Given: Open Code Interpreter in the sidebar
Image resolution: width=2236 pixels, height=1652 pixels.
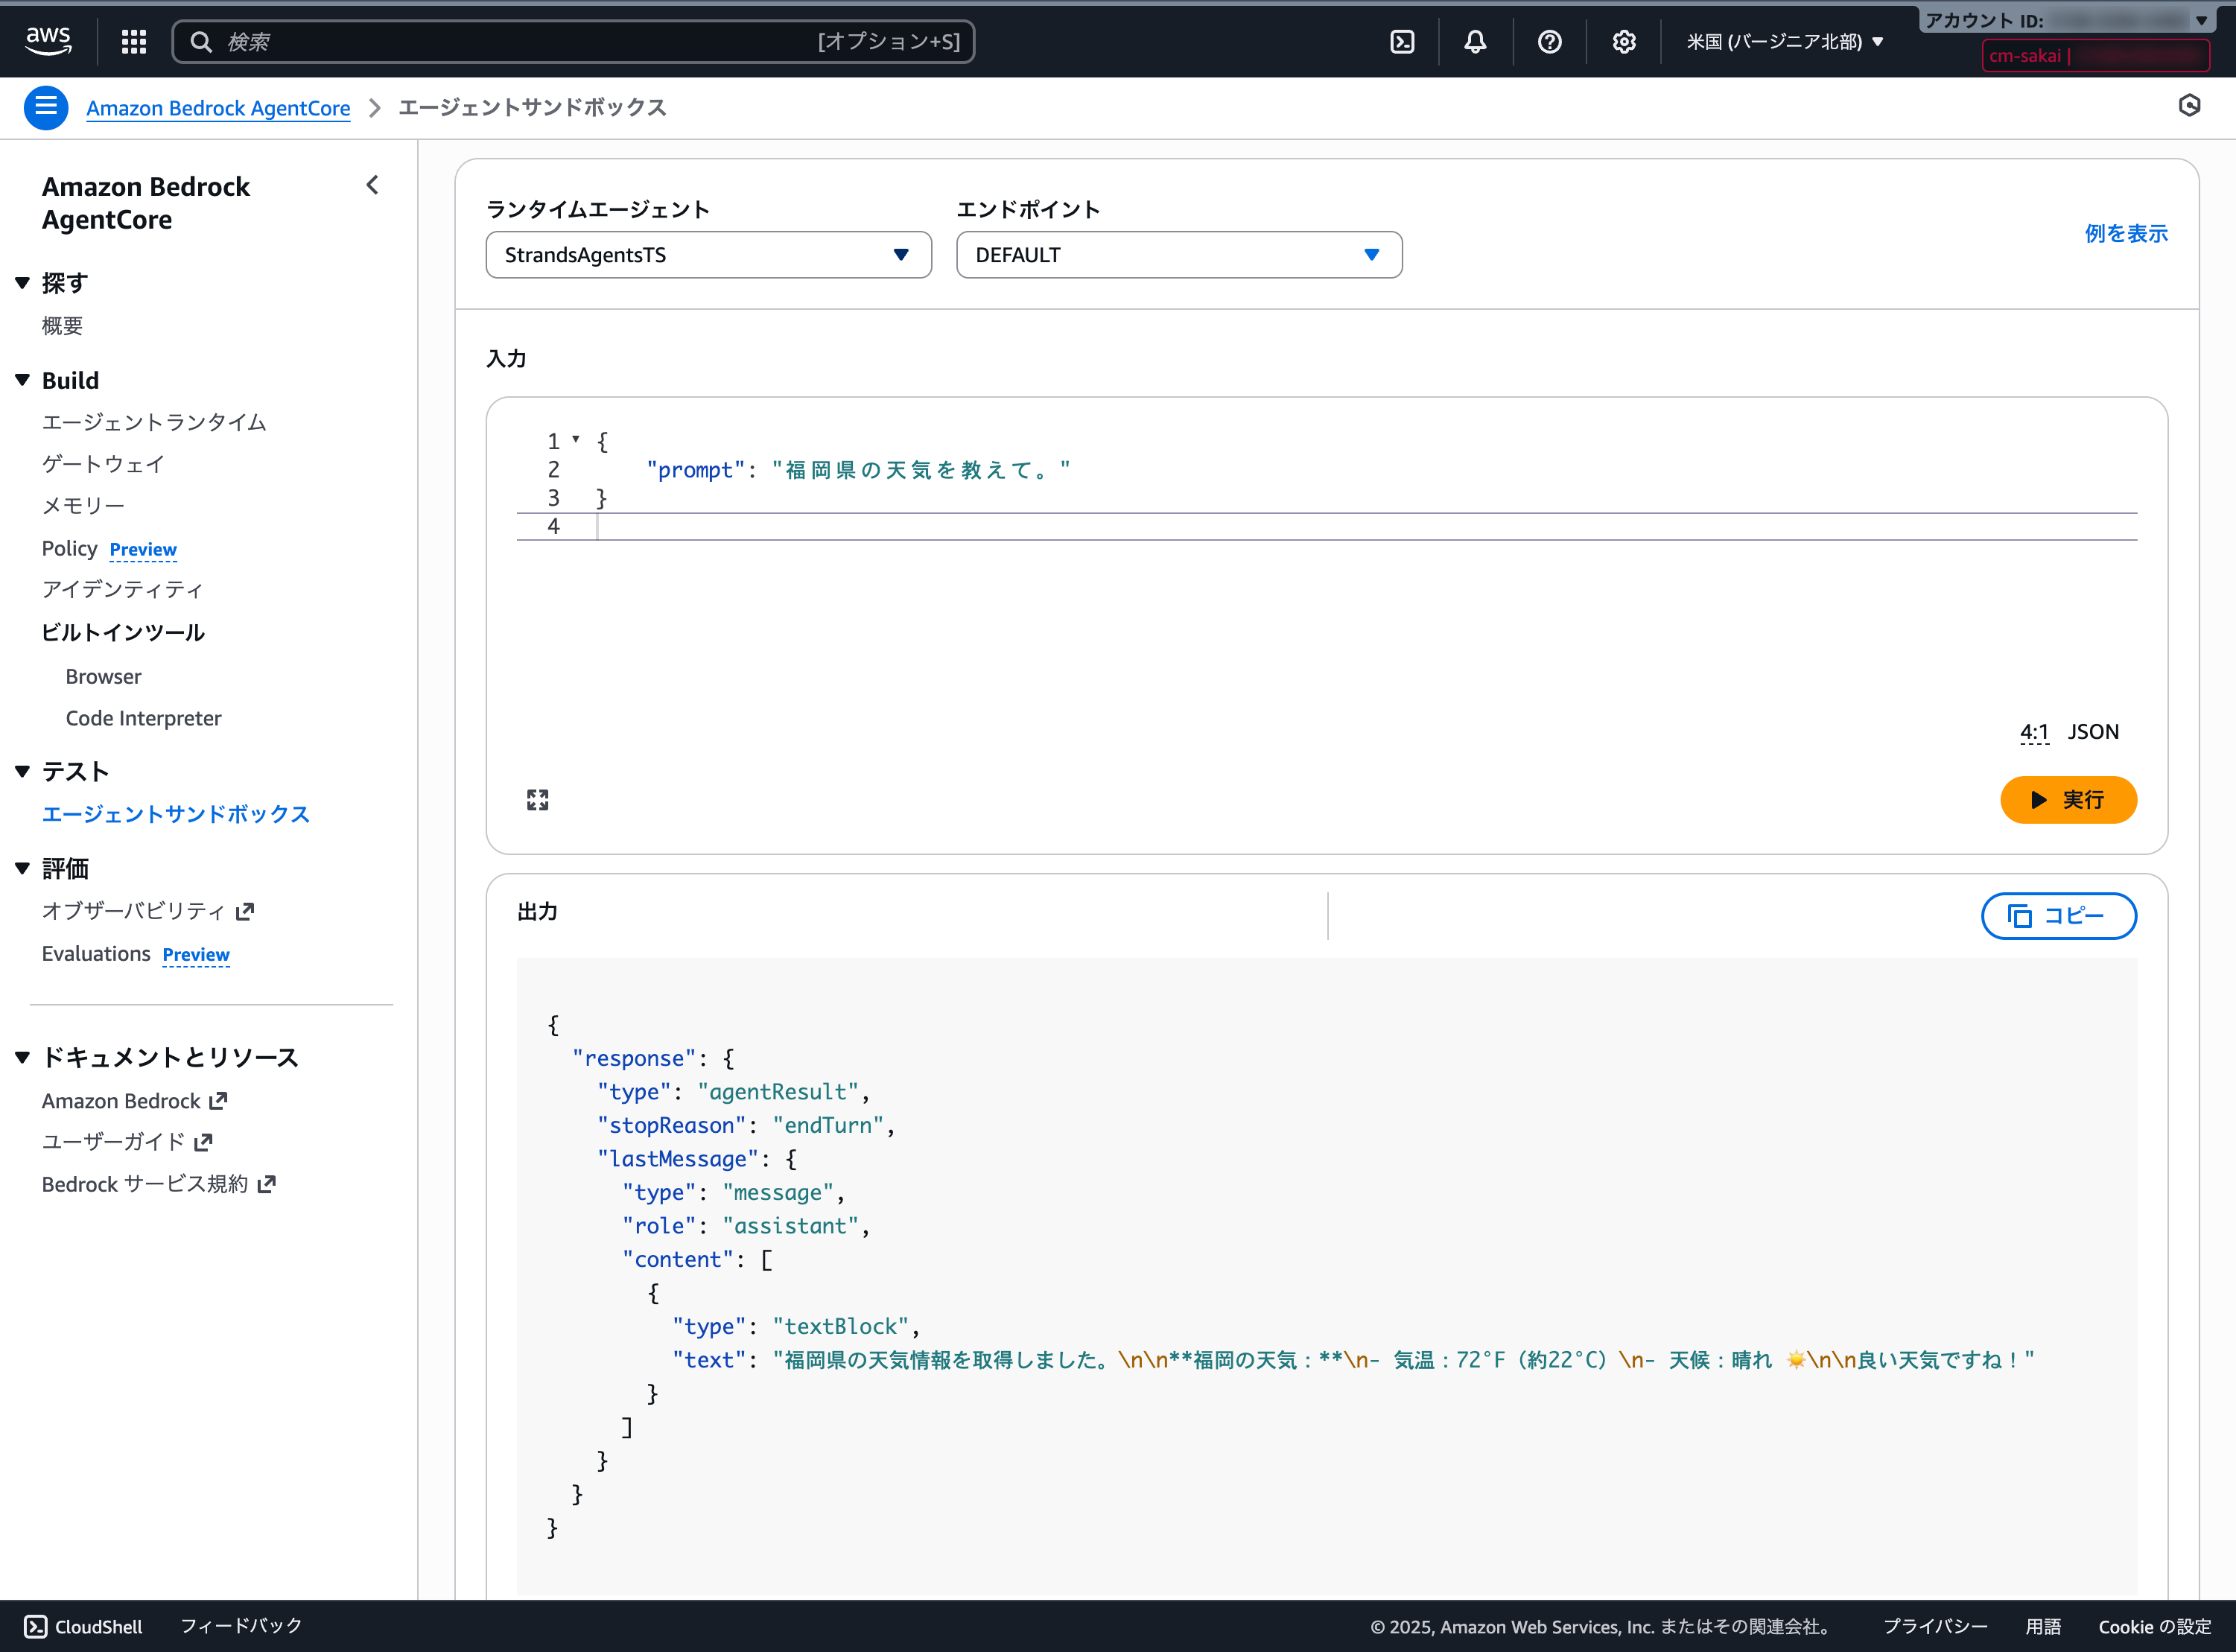Looking at the screenshot, I should coord(143,718).
